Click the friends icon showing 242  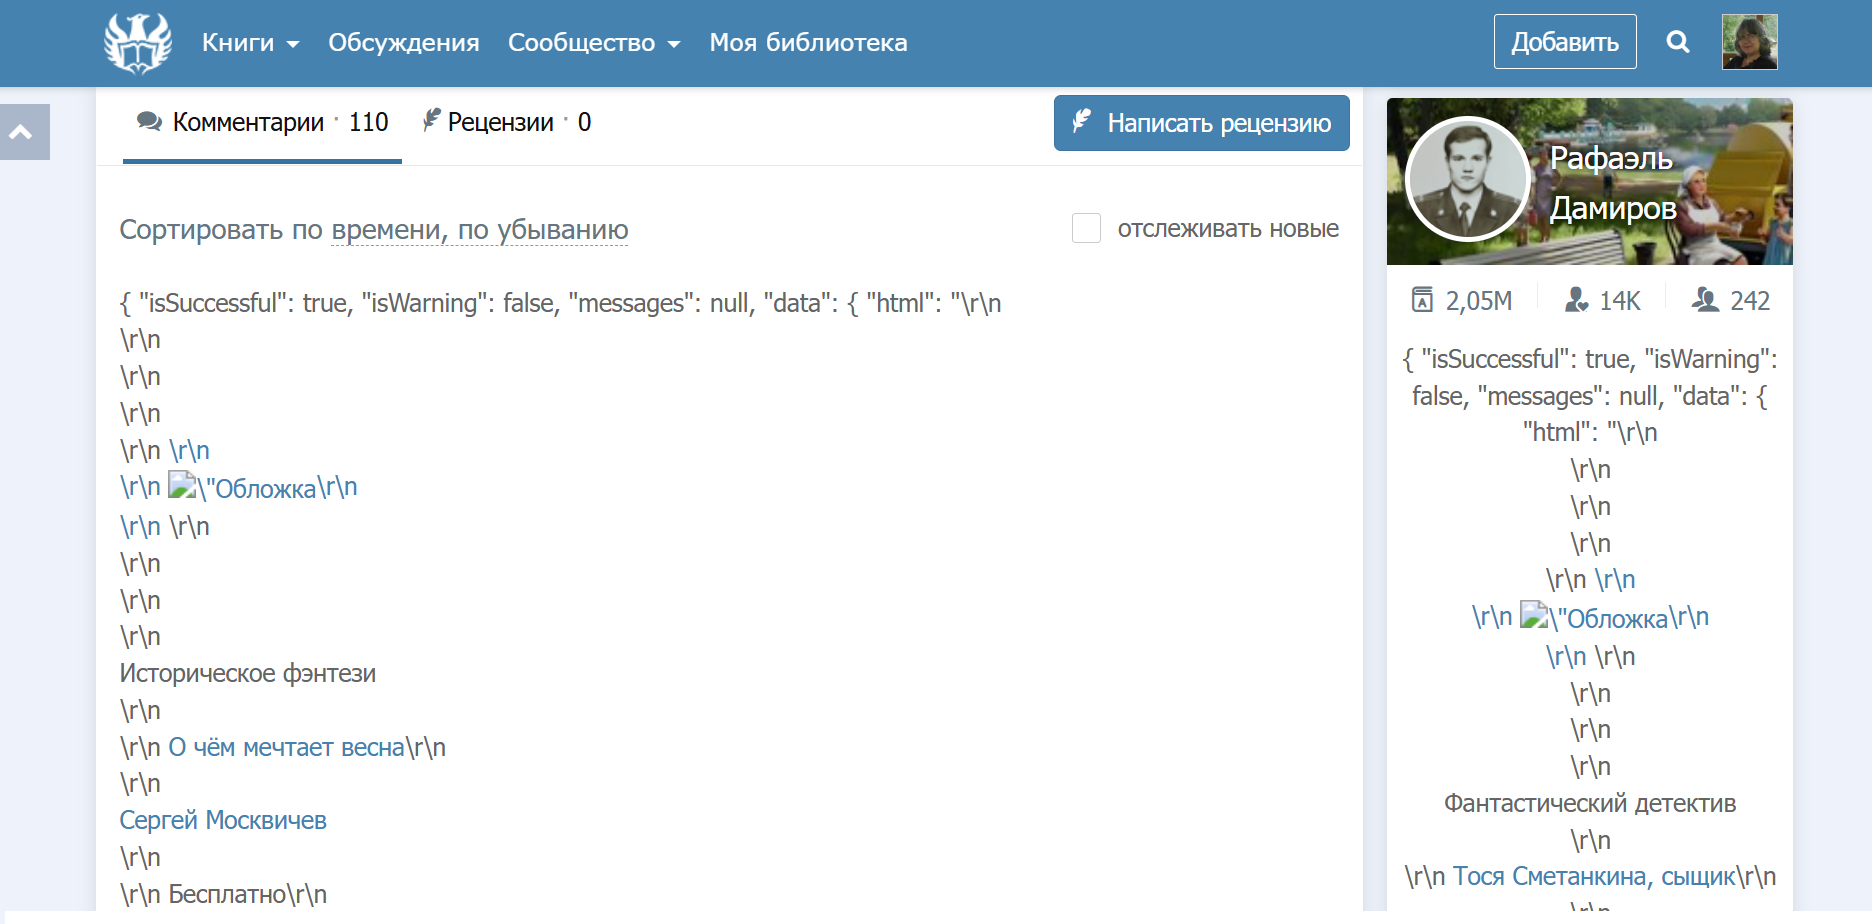(1705, 300)
